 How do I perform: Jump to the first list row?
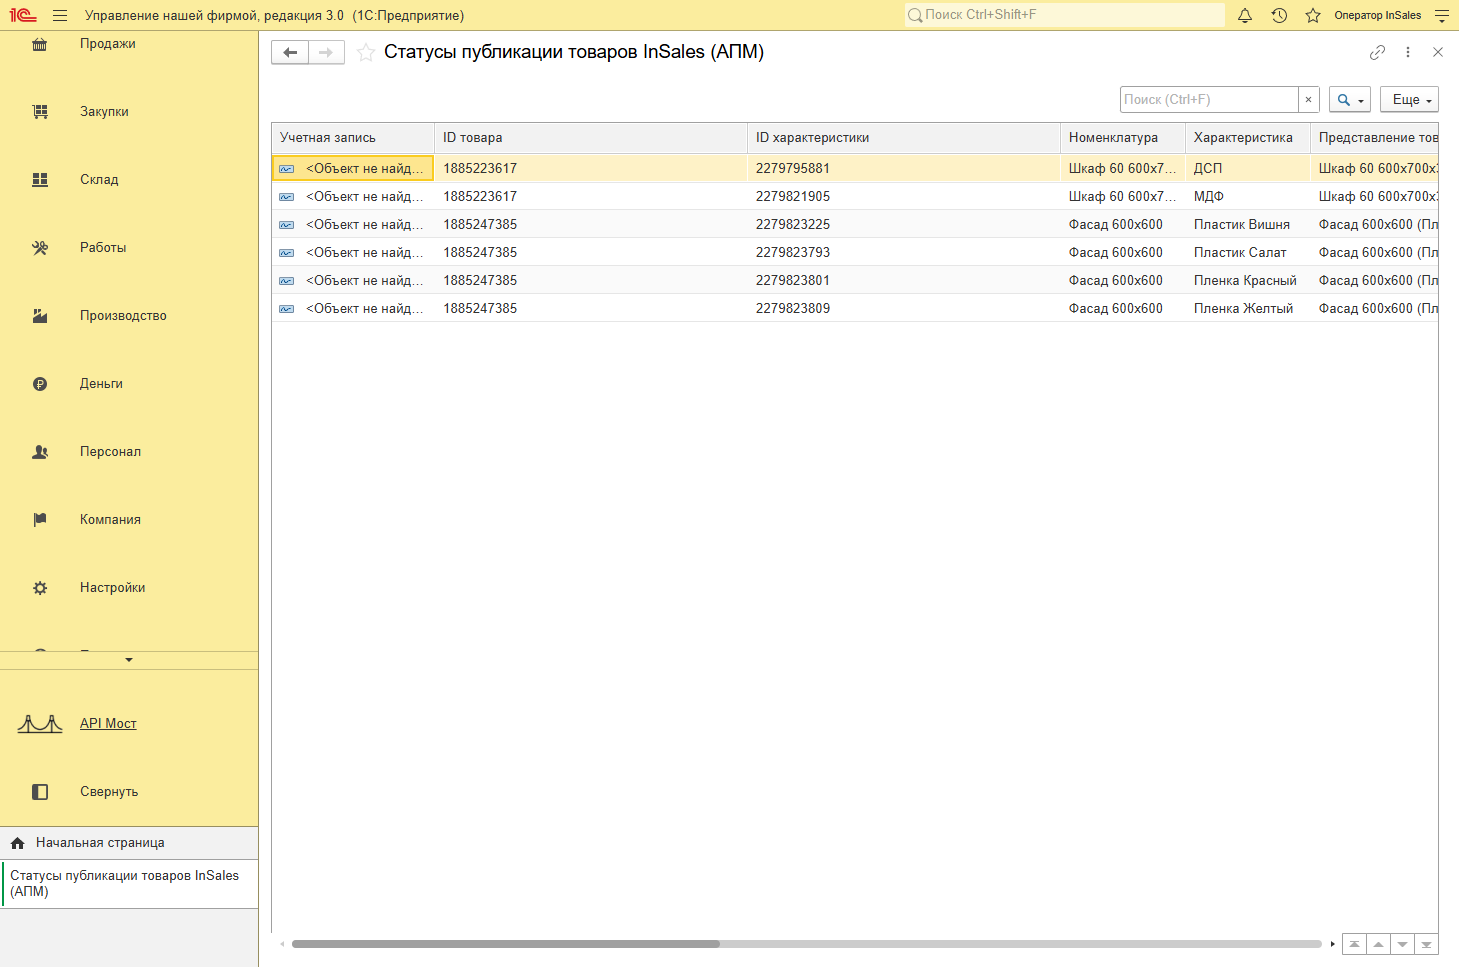click(1354, 944)
